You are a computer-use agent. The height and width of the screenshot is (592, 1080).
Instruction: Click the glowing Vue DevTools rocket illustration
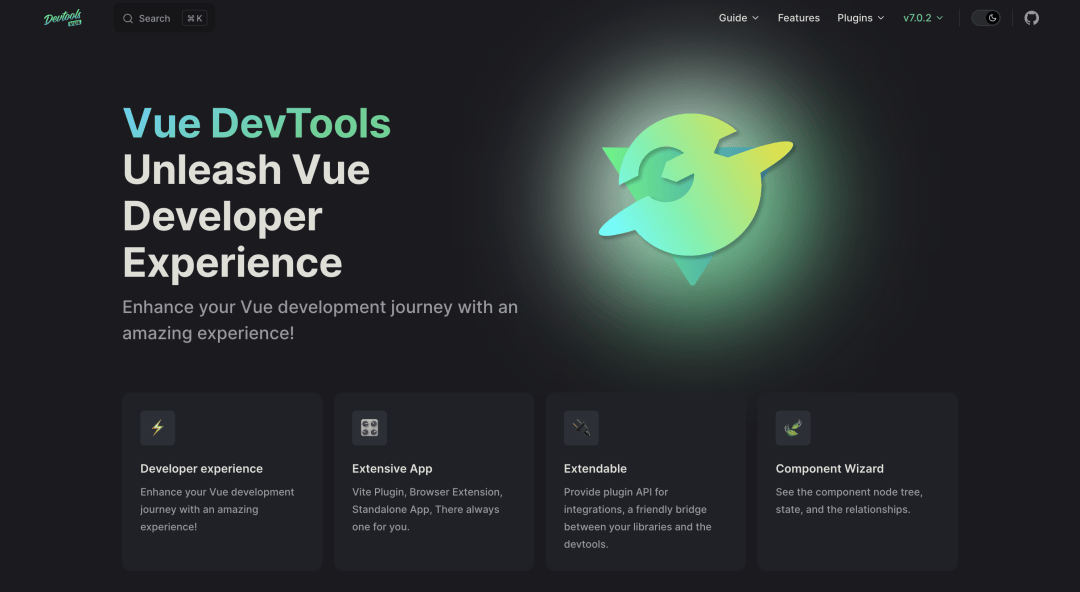[x=695, y=197]
